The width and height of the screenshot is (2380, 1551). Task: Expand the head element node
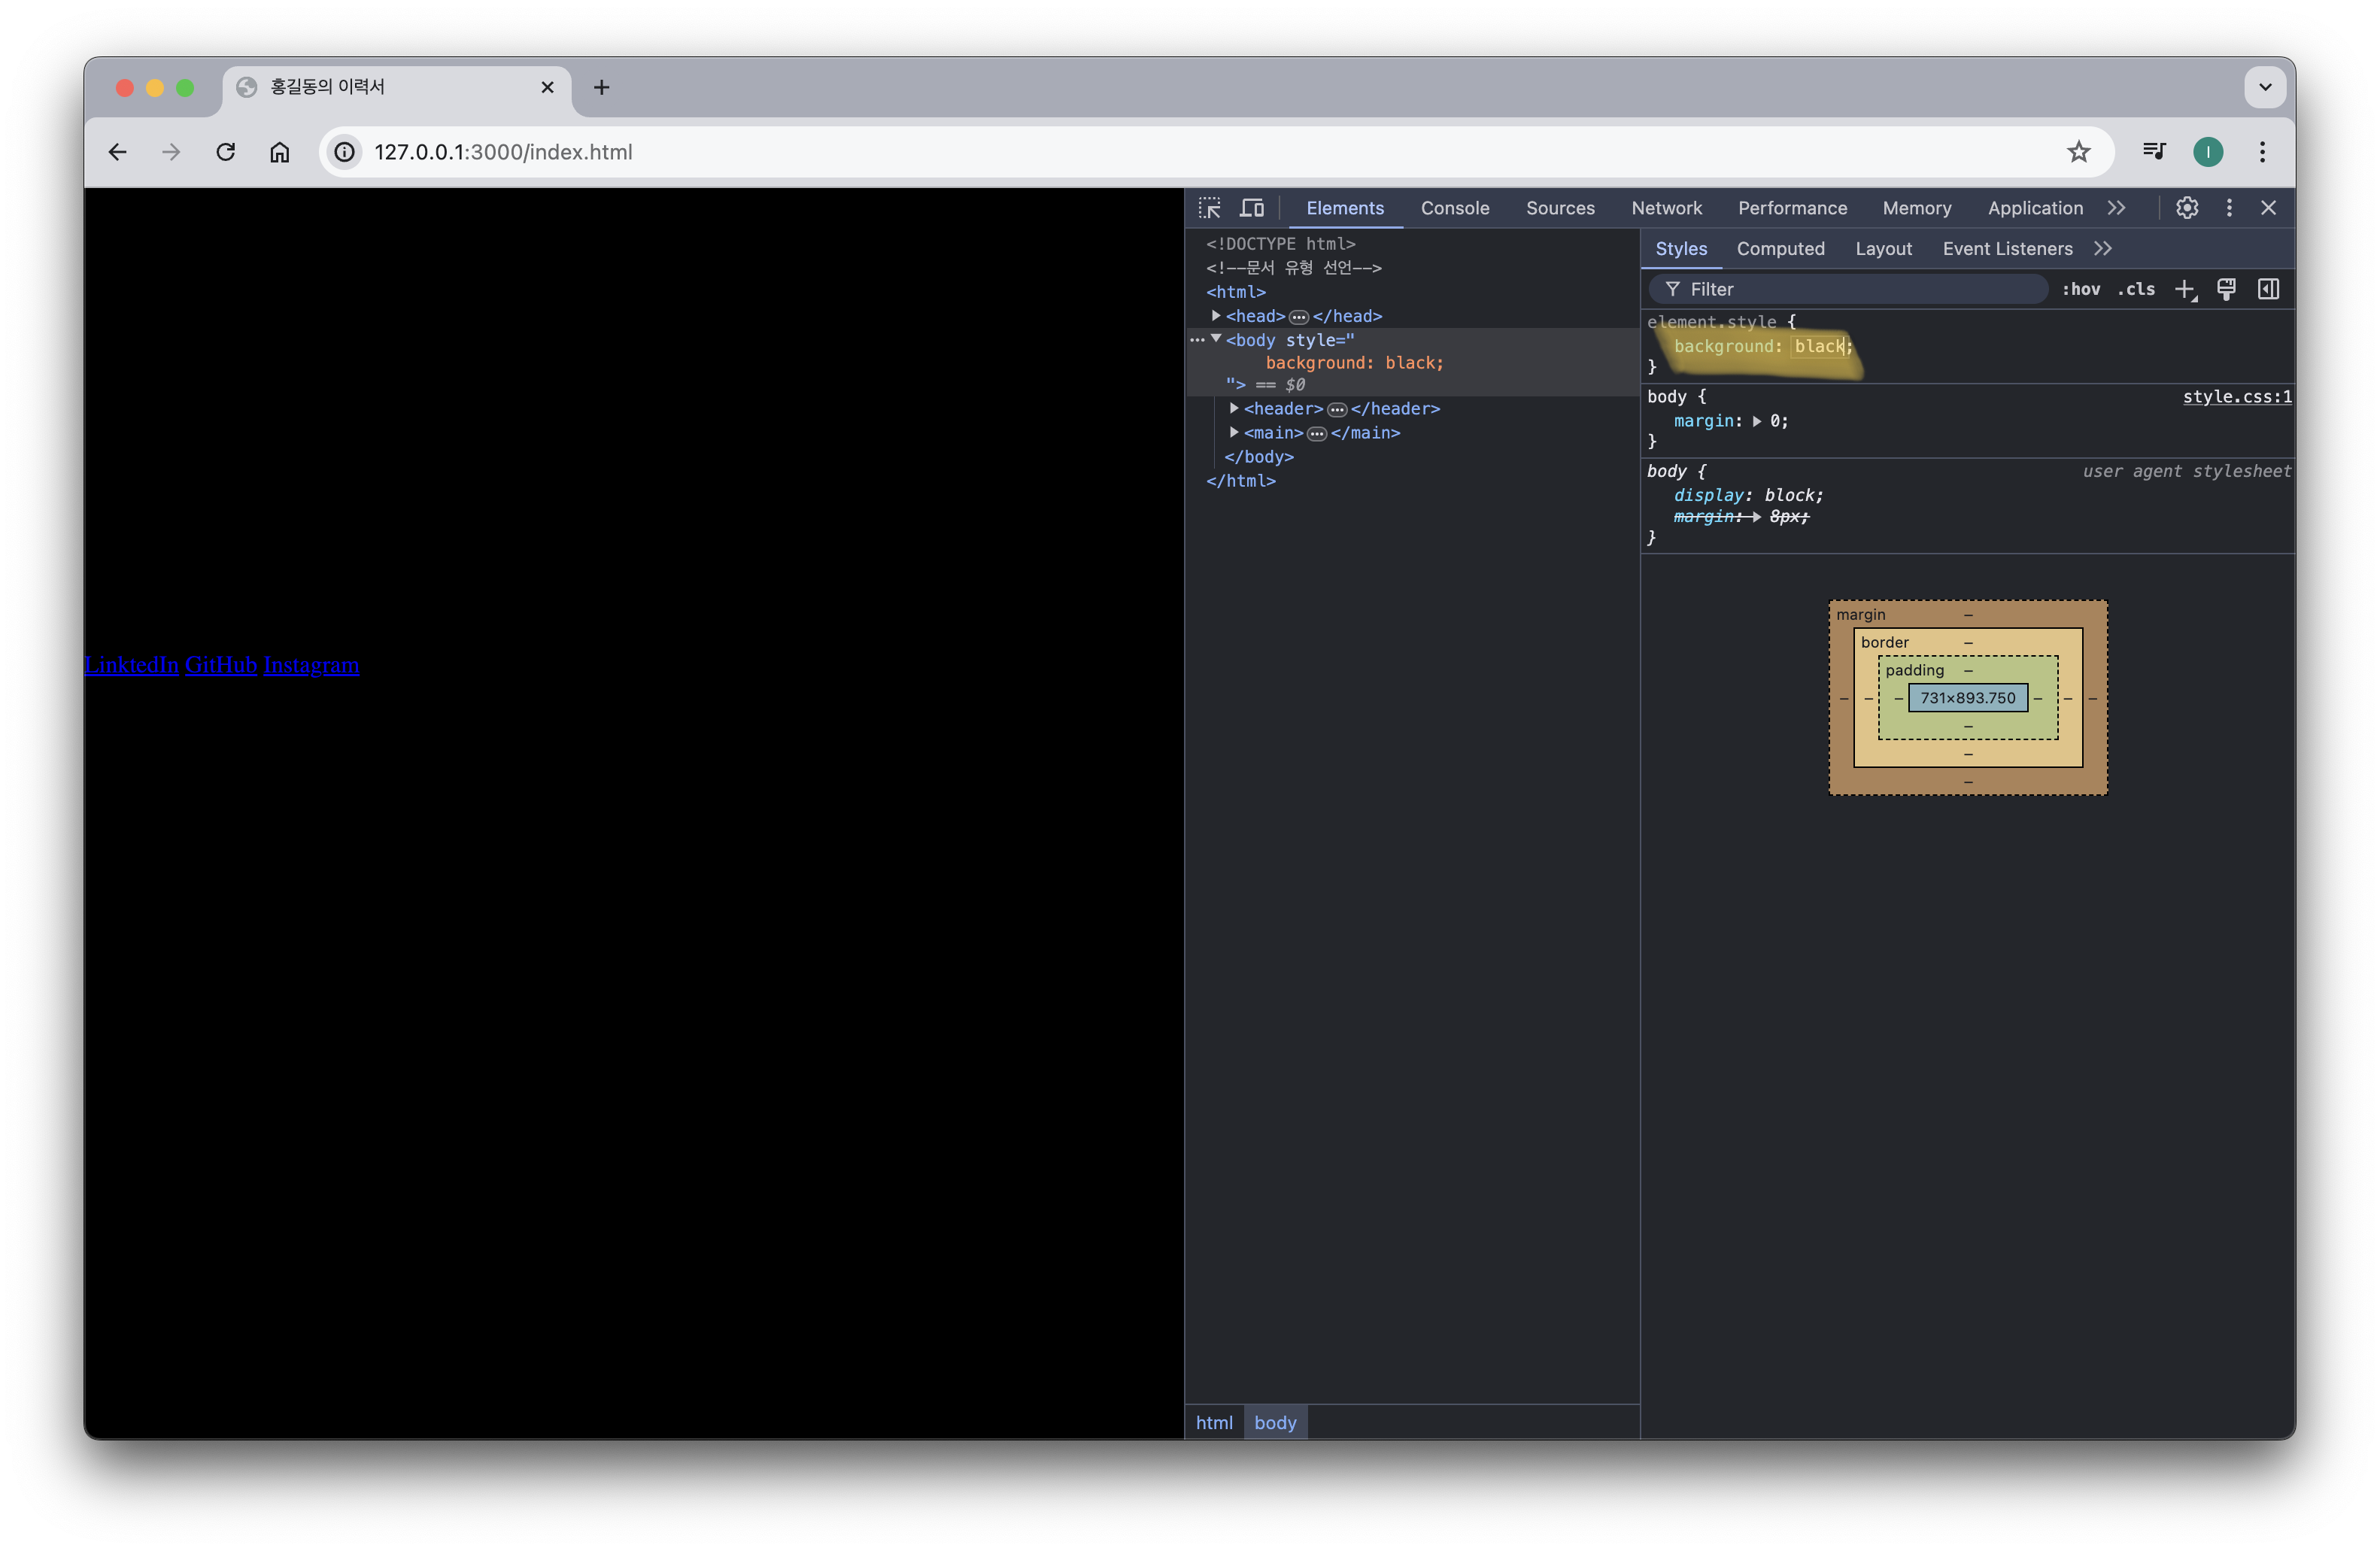coord(1216,316)
